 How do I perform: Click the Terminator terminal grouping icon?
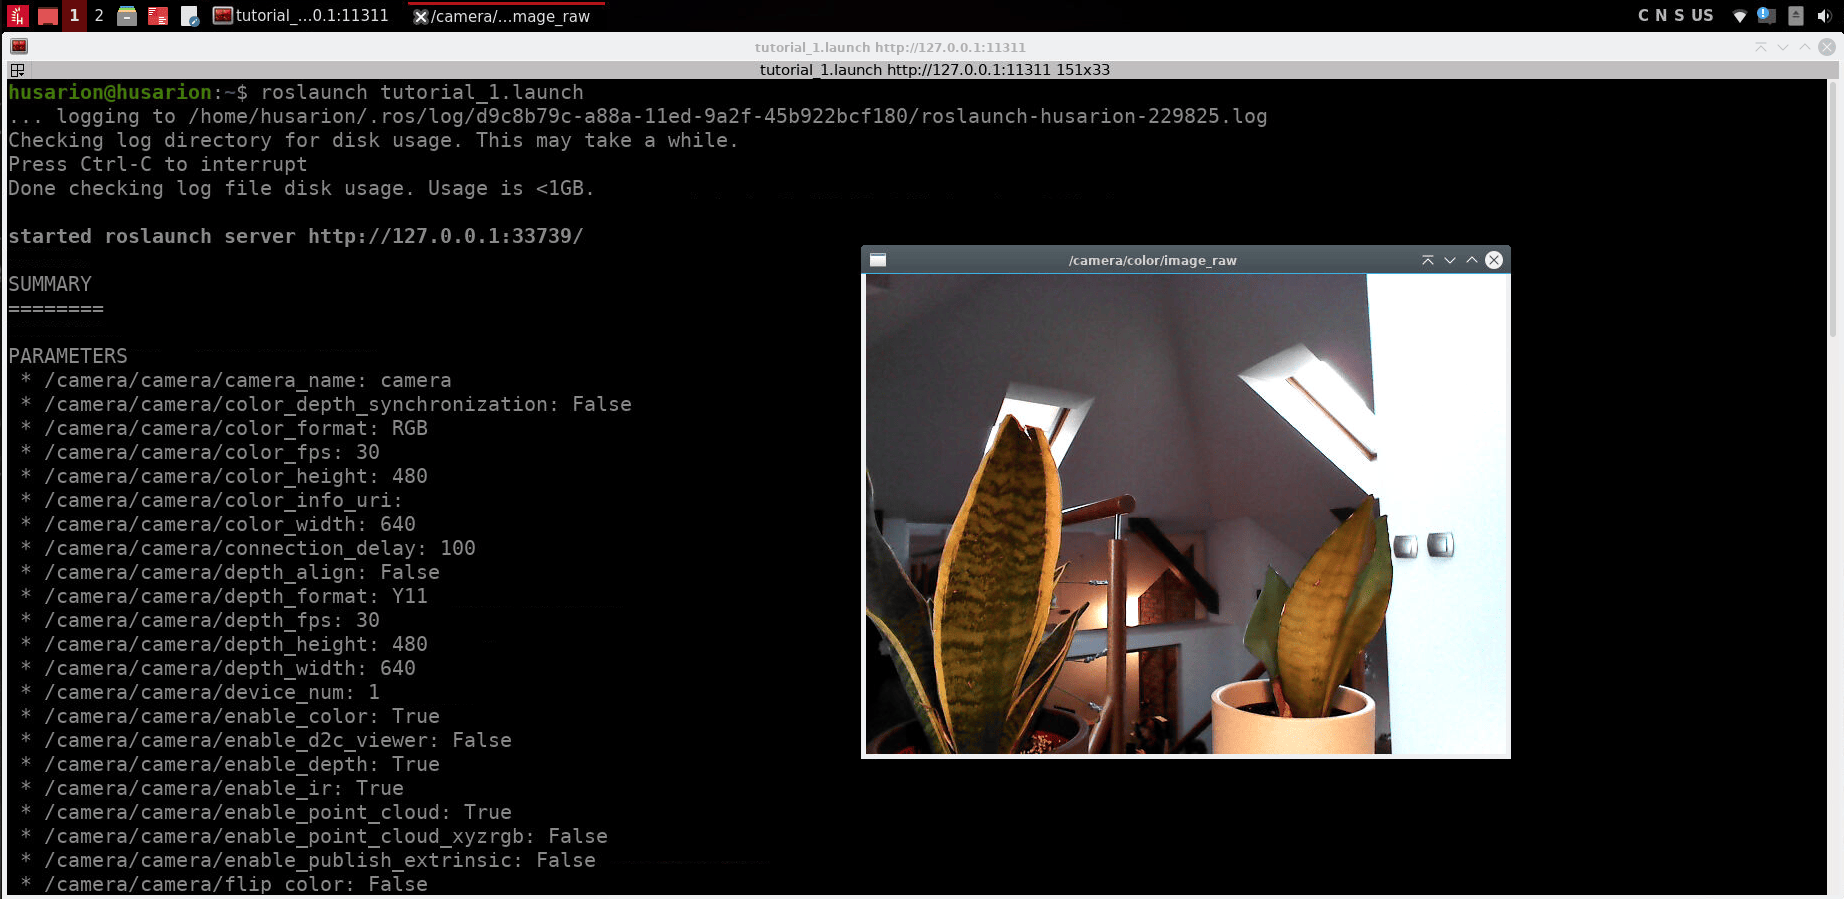(x=17, y=70)
